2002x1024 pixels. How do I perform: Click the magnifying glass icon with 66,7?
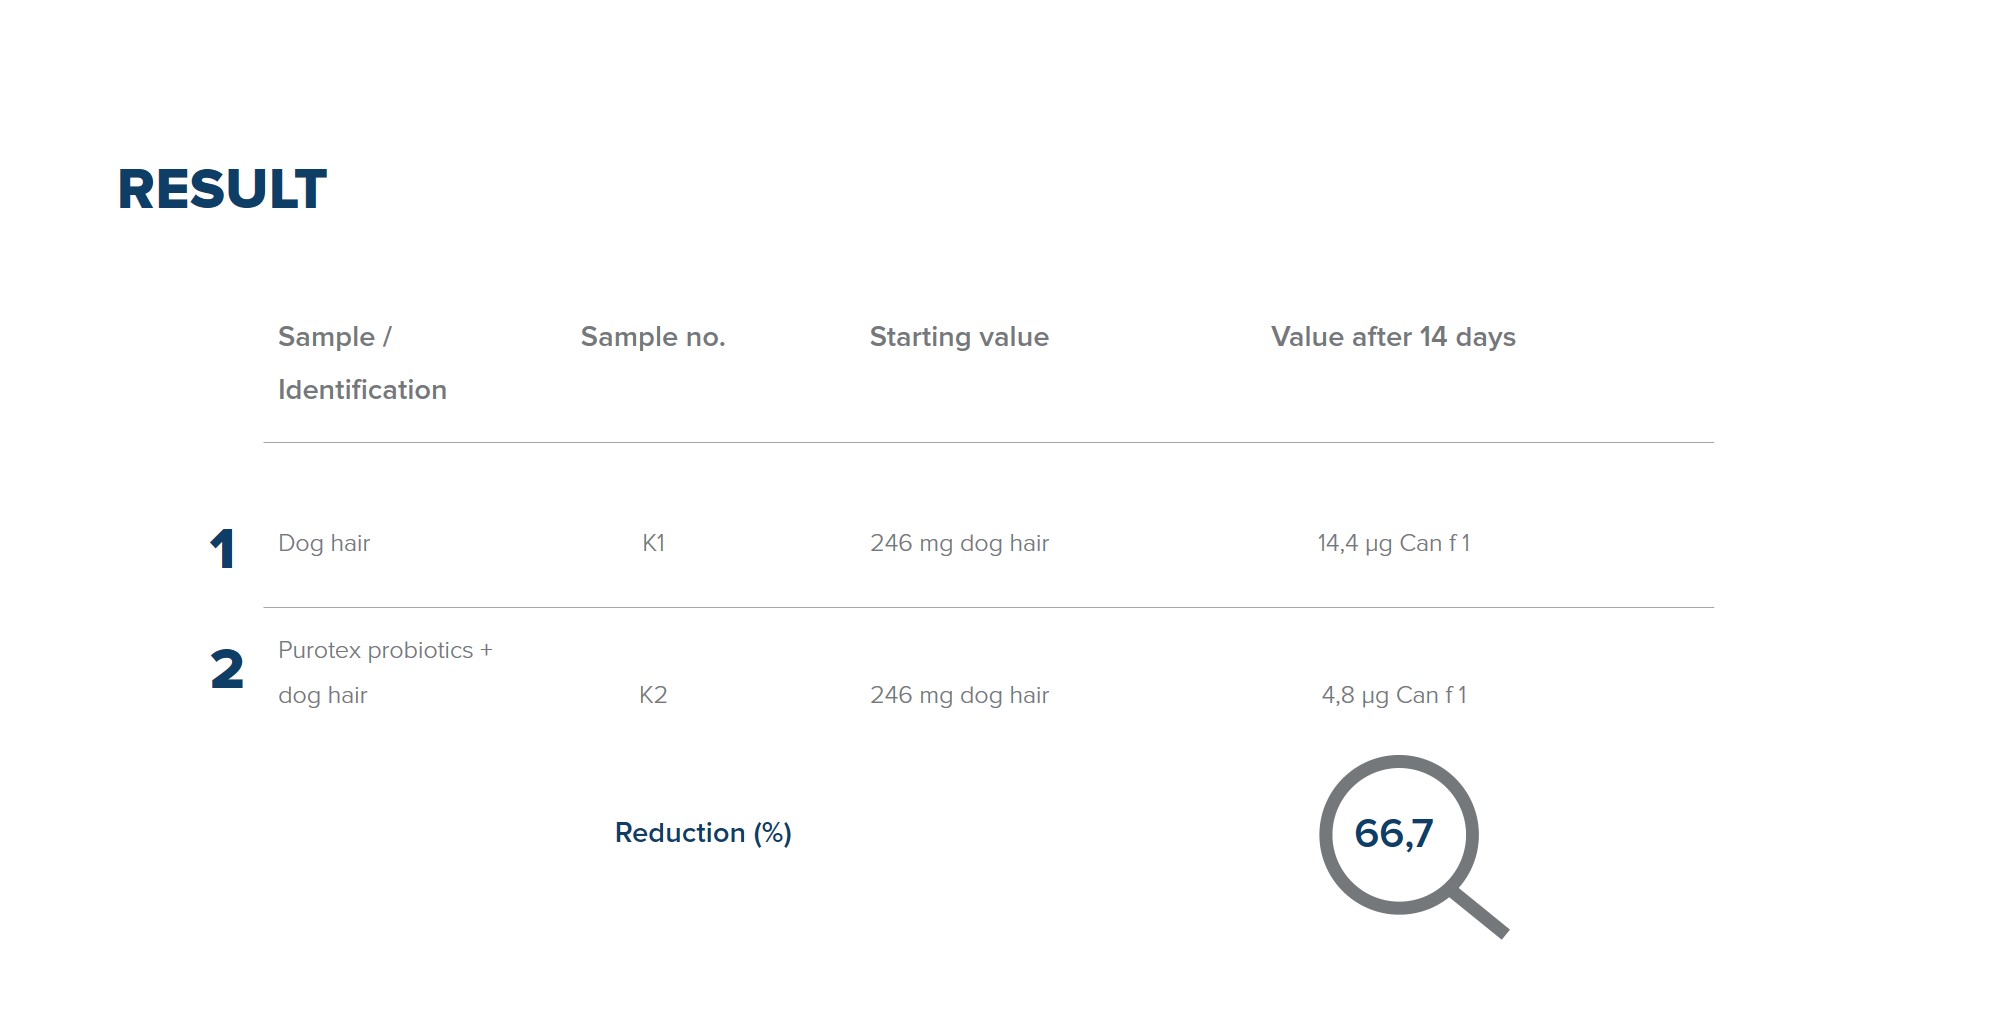1412,846
